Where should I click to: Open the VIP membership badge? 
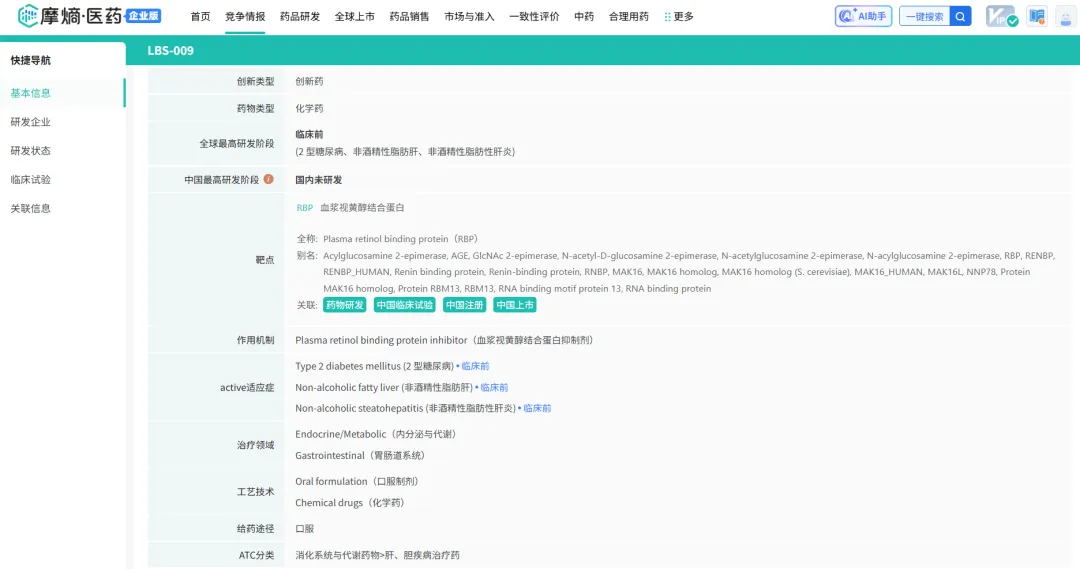pos(1001,17)
